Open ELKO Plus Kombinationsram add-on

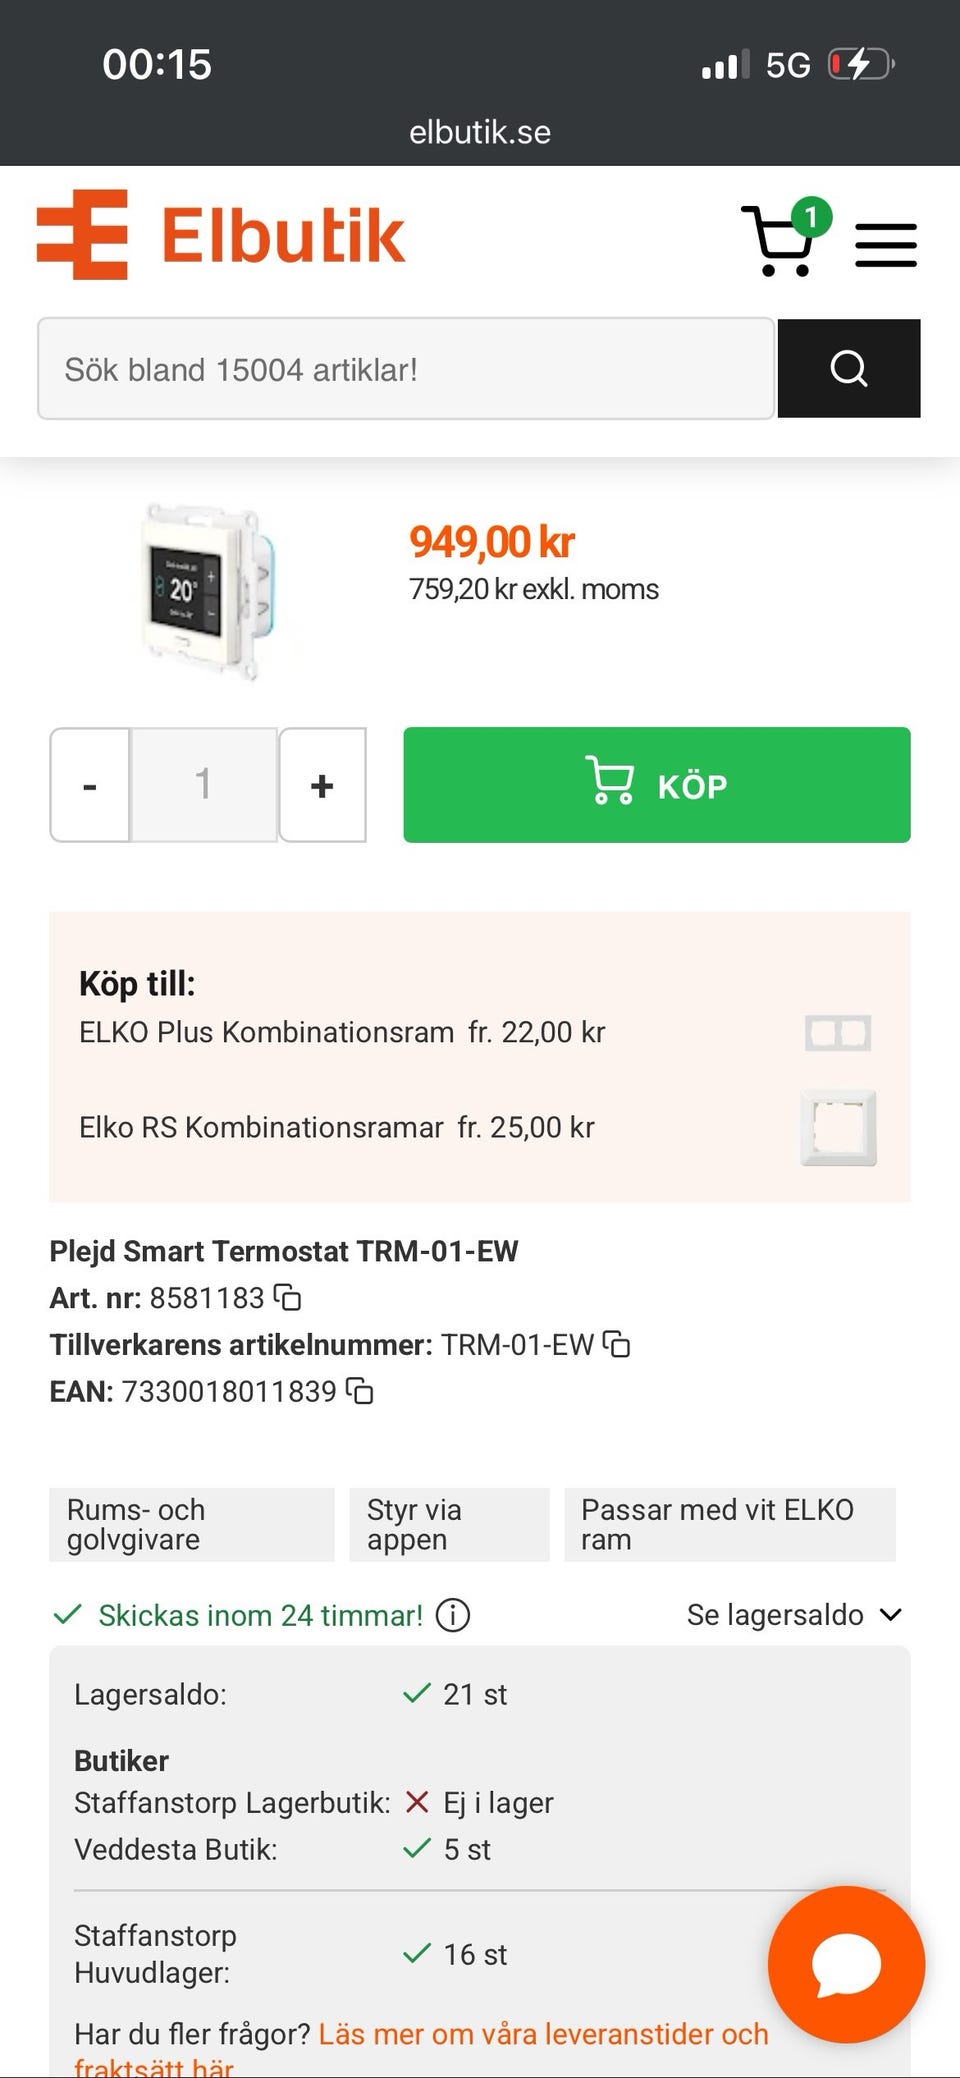[342, 1032]
